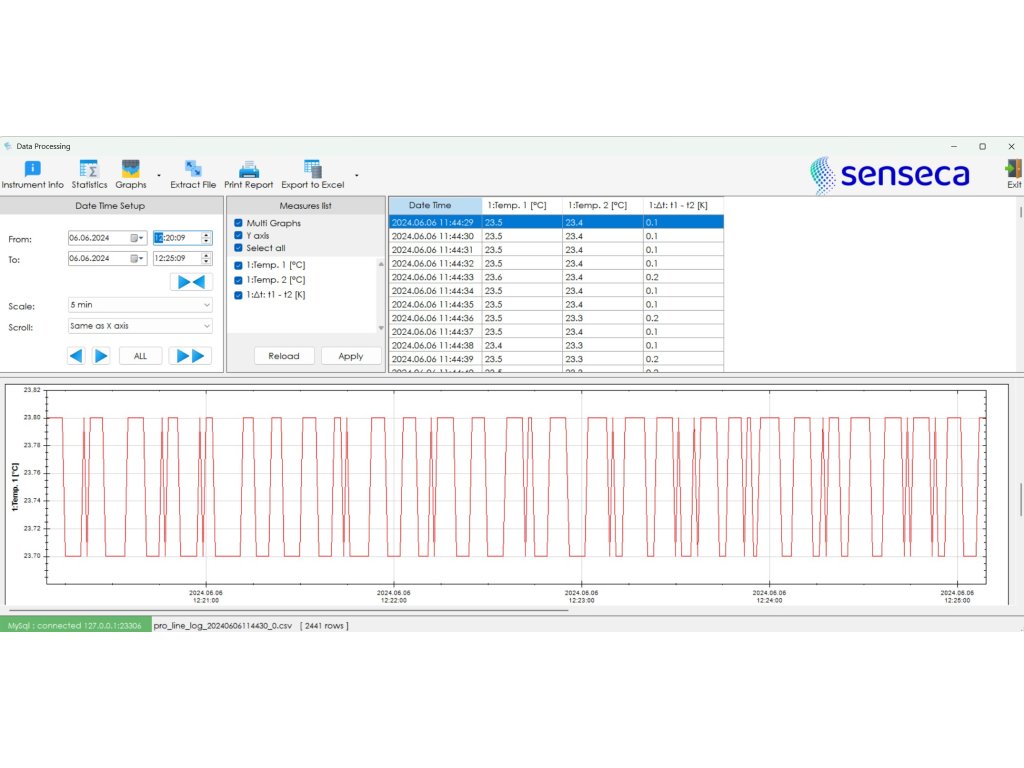Step back with the single left arrow
1024x768 pixels.
tap(76, 356)
